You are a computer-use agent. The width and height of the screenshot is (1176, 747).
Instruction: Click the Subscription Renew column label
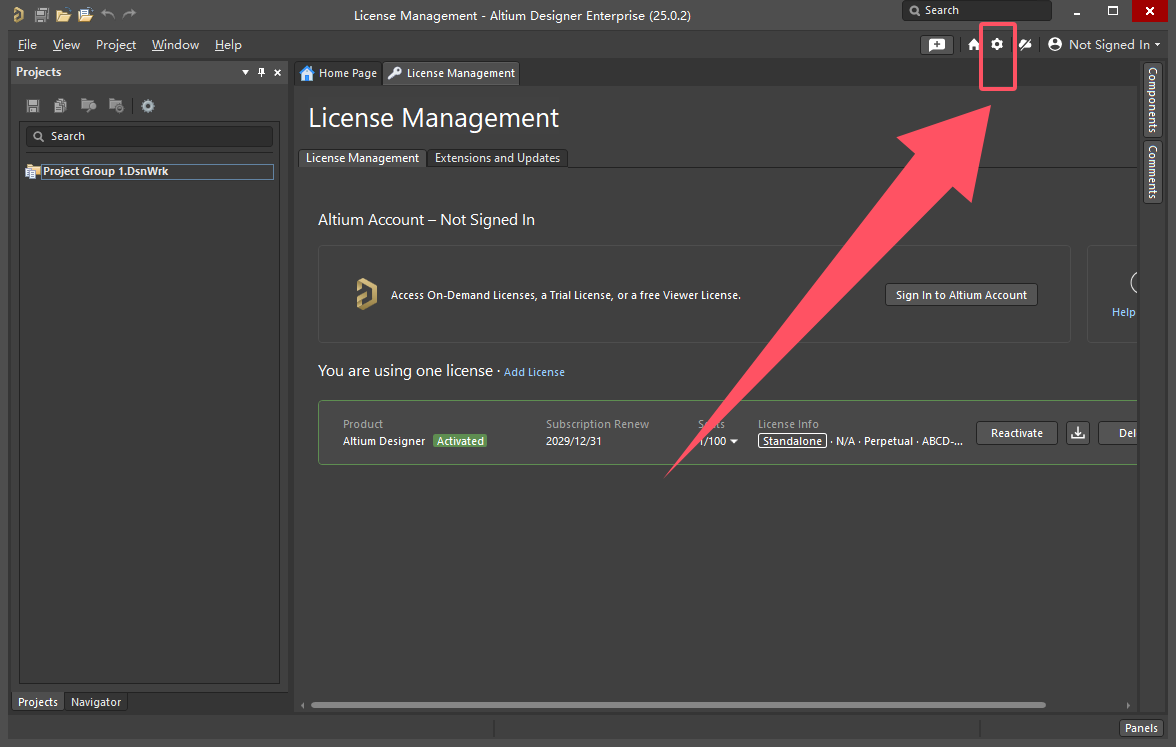pos(597,424)
